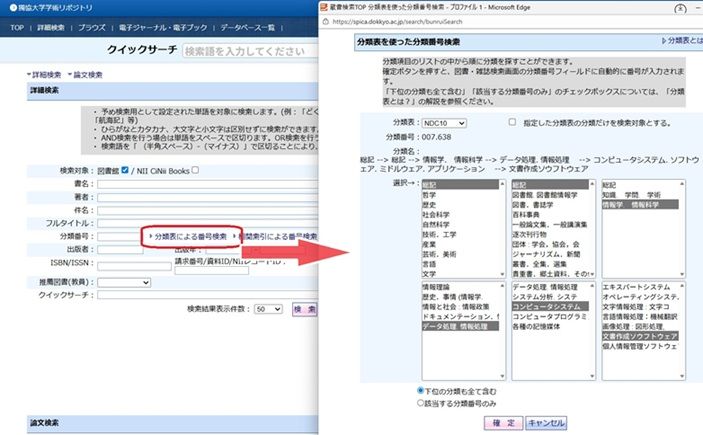The width and height of the screenshot is (703, 435).
Task: Open 分類表とは help link
Action: click(682, 40)
